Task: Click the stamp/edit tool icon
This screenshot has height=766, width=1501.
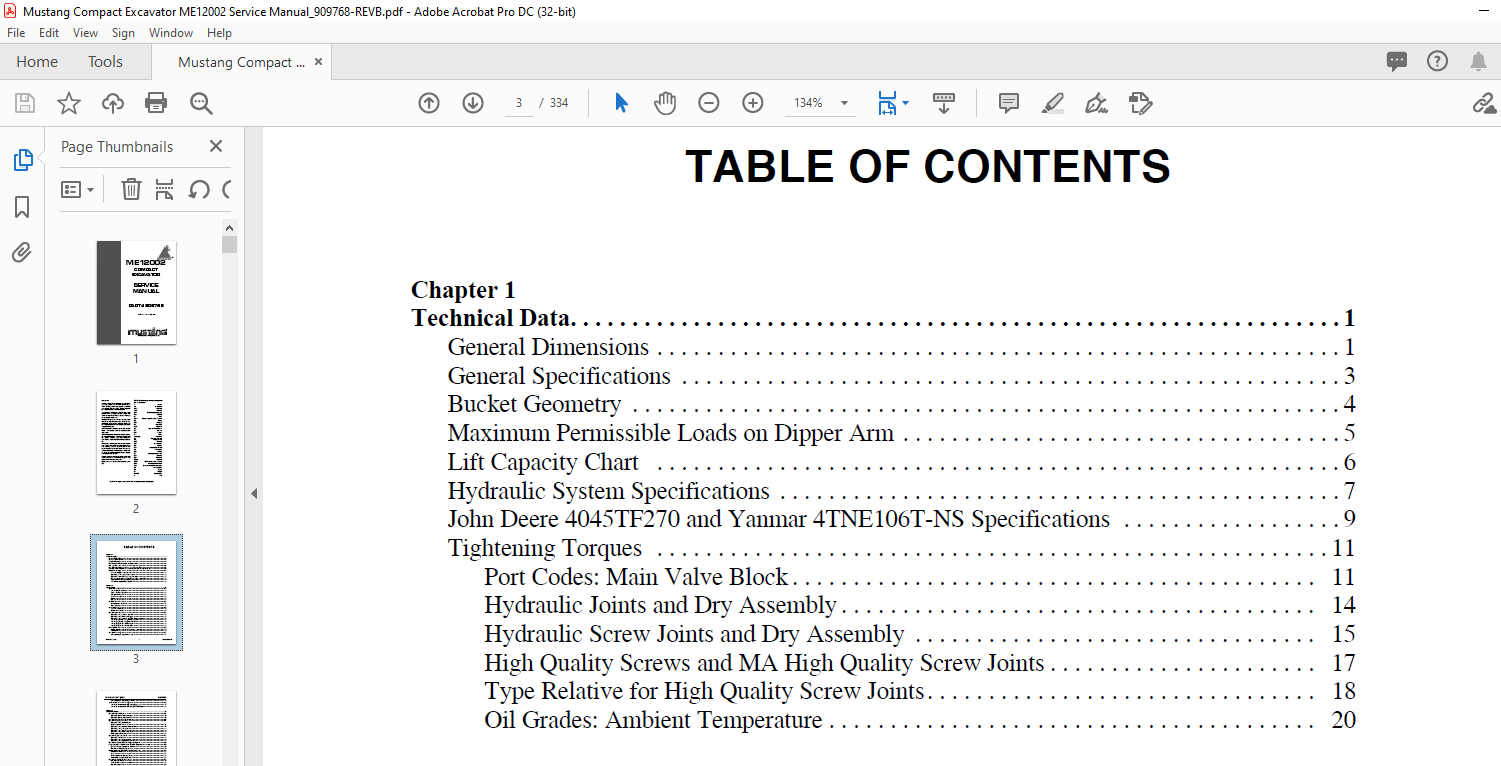Action: 1140,103
